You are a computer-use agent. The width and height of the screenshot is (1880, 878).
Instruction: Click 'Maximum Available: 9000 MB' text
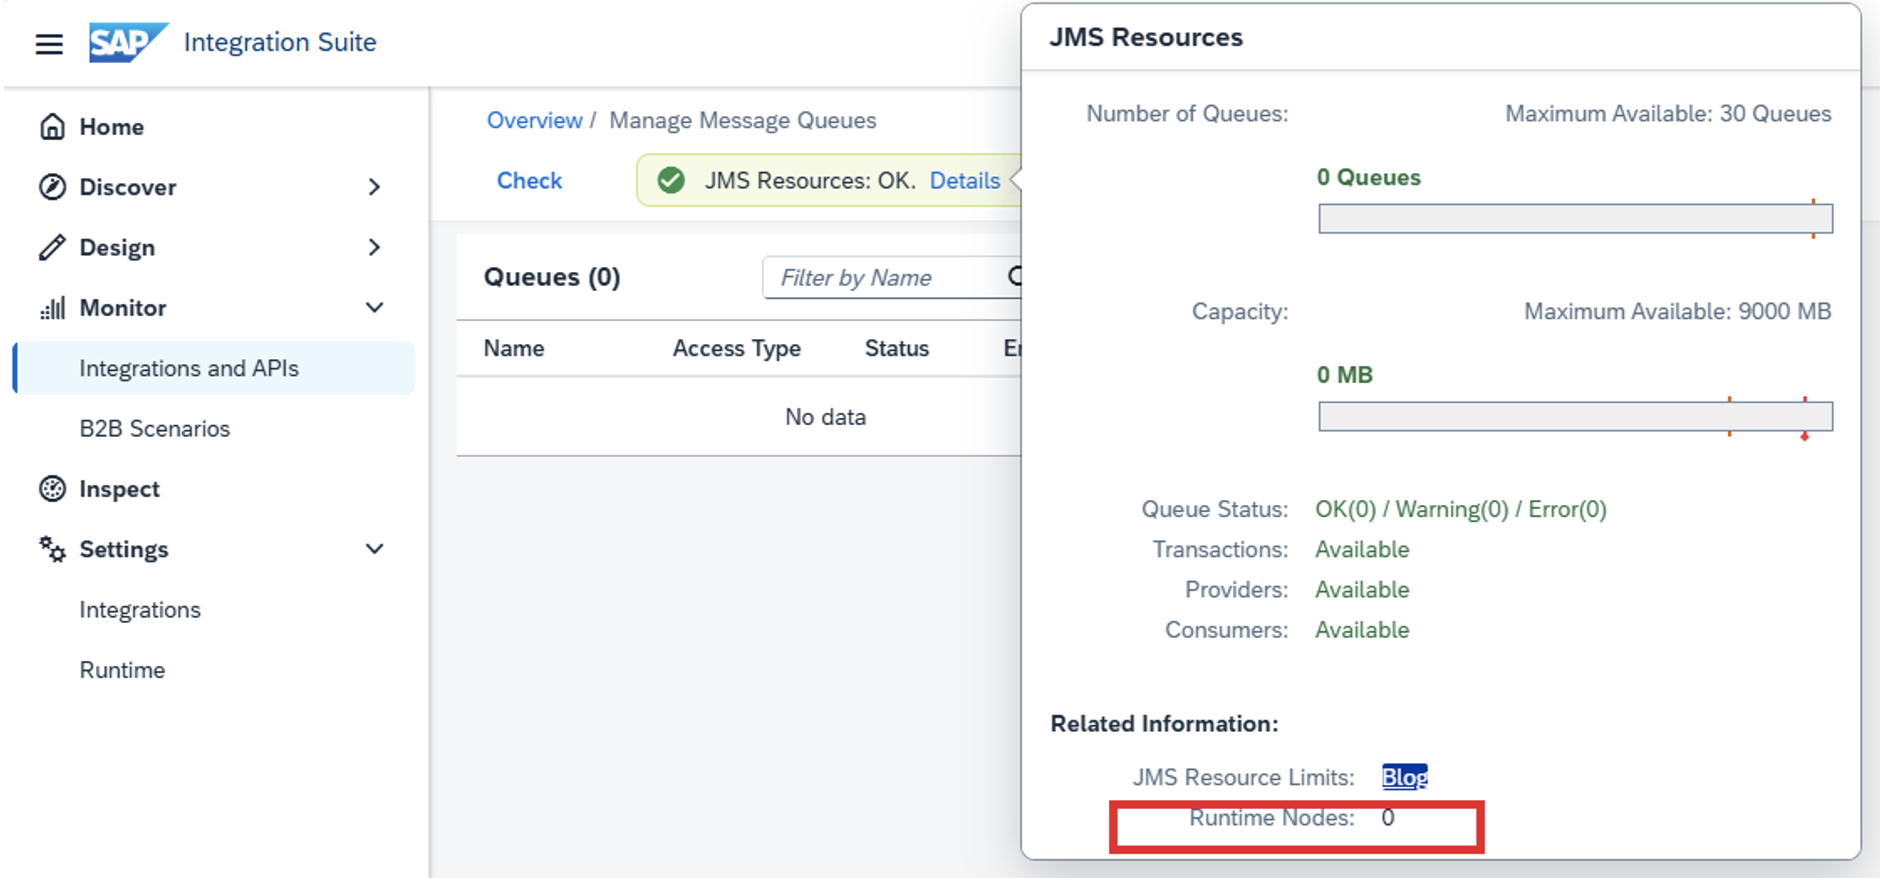(1677, 311)
